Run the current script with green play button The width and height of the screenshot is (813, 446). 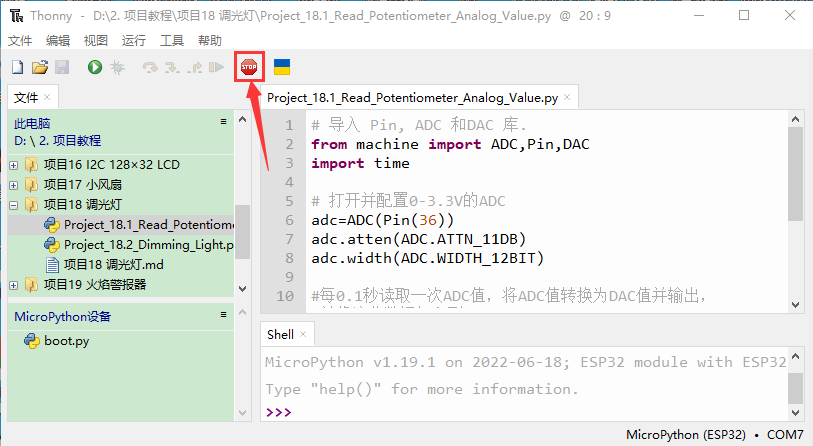tap(94, 67)
